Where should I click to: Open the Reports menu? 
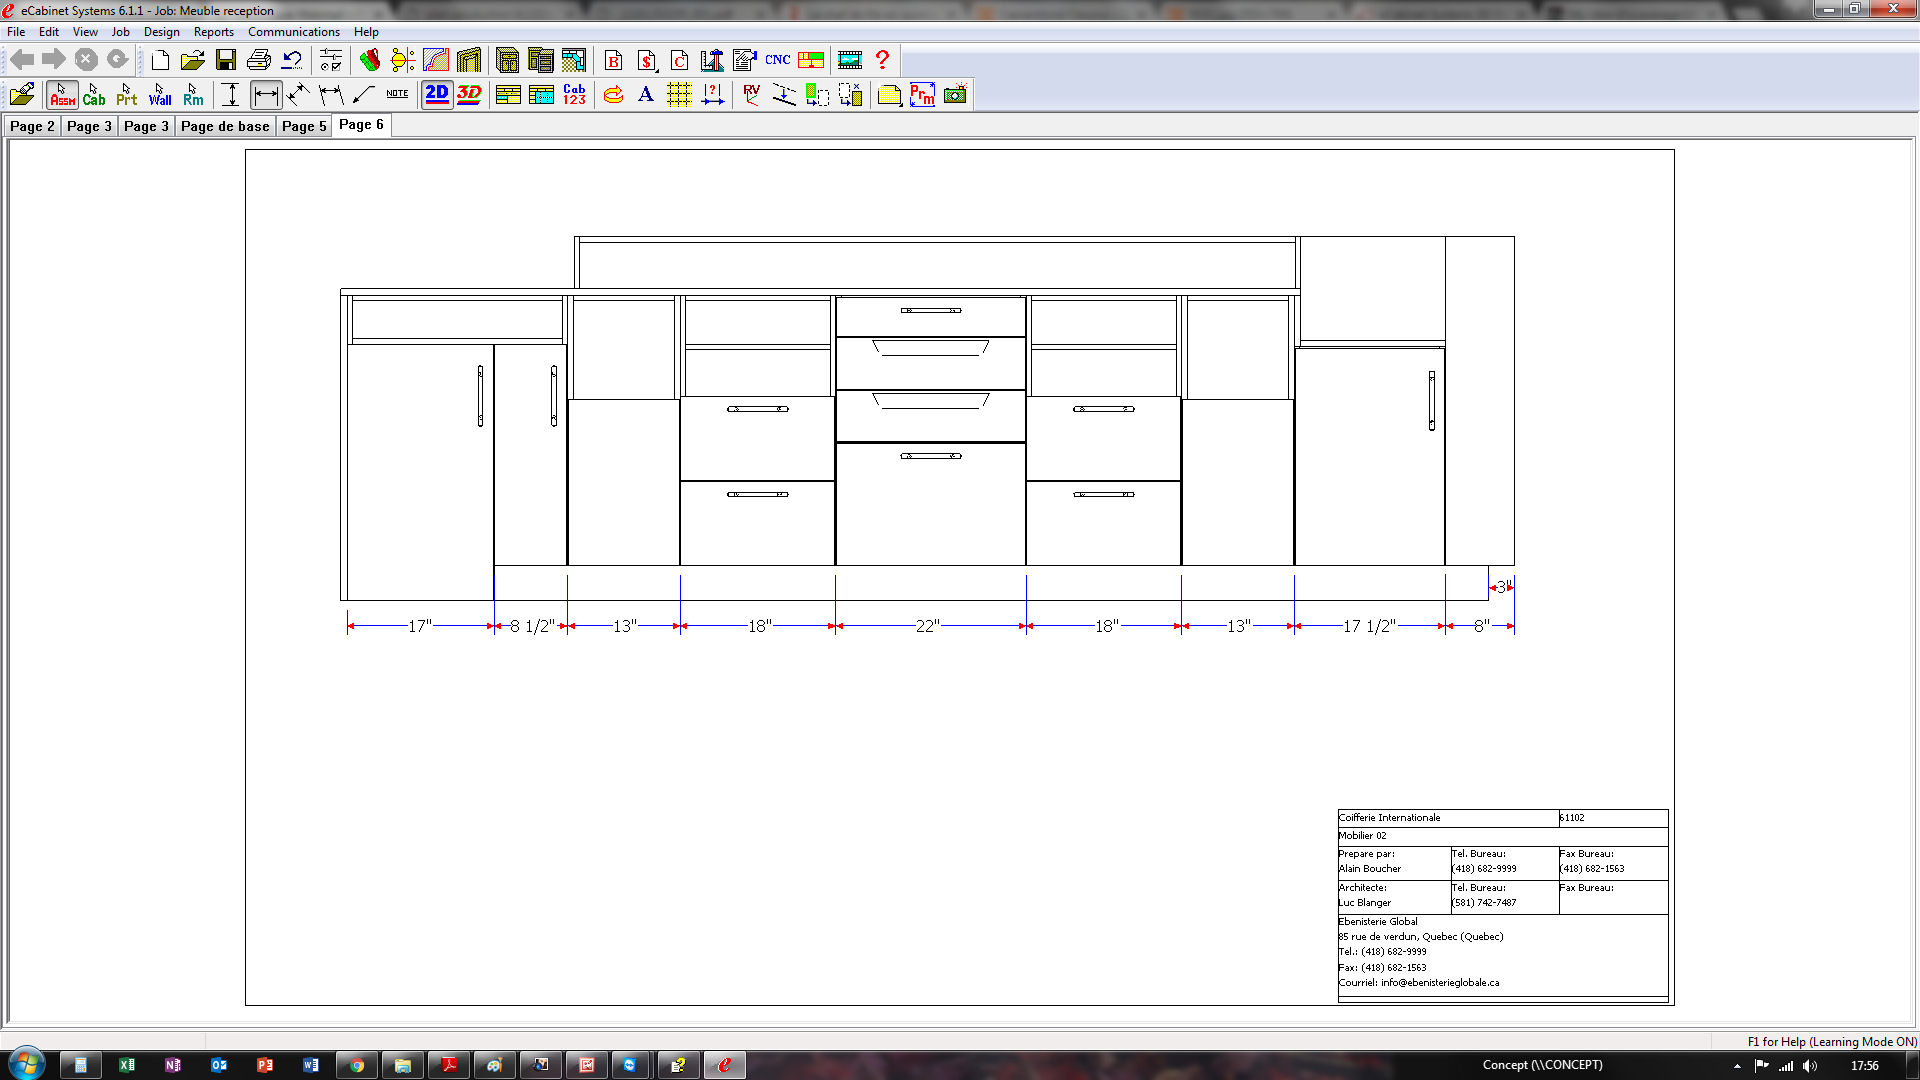coord(213,32)
